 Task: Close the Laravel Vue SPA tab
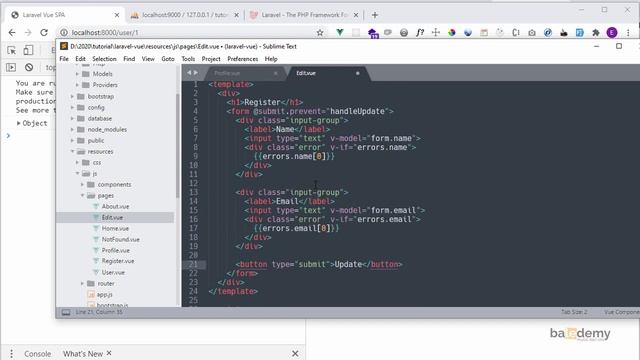point(117,15)
